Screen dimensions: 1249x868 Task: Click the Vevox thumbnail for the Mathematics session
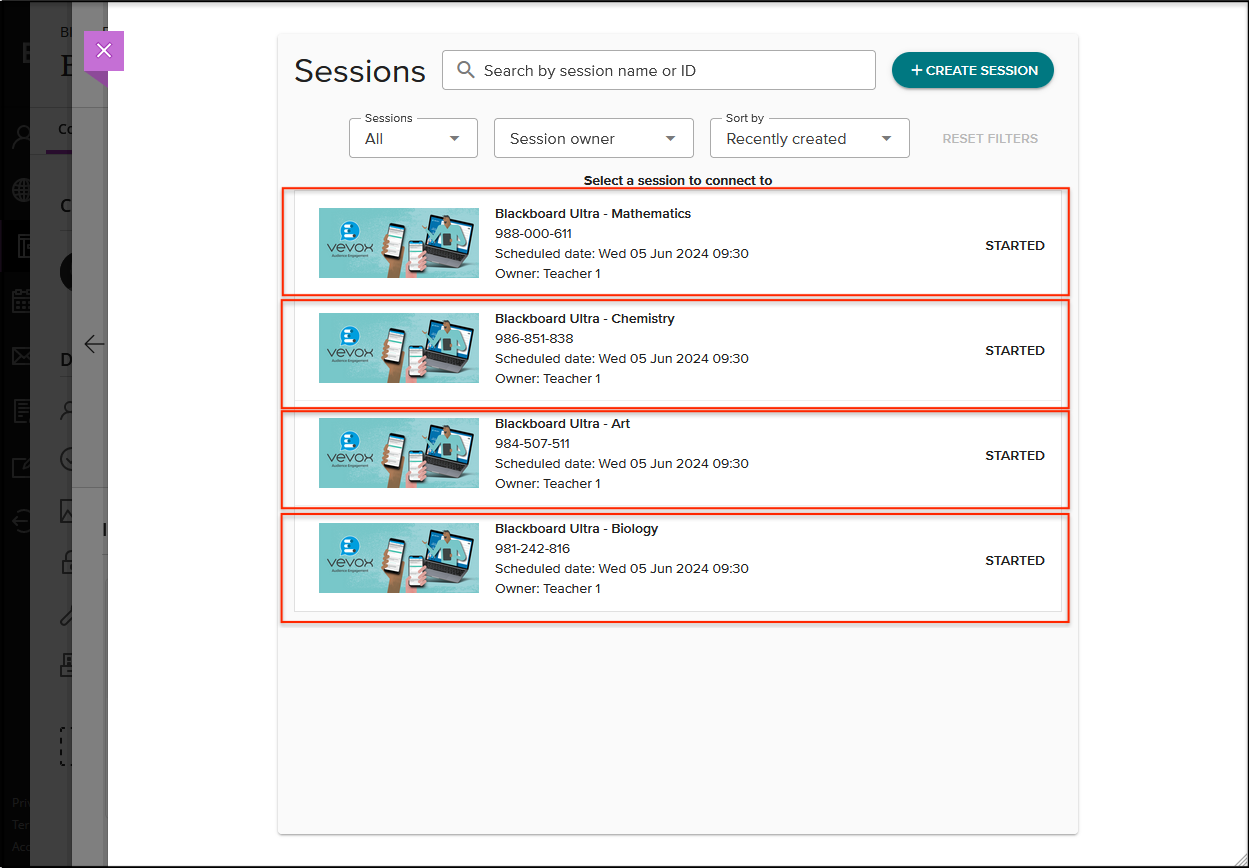[398, 242]
